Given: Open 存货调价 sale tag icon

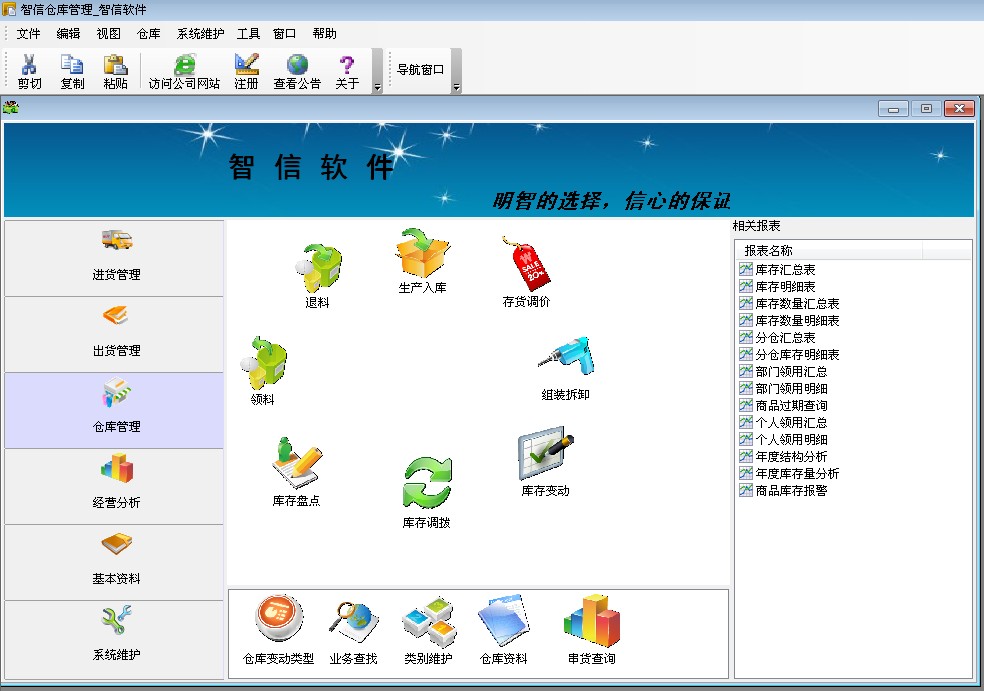Looking at the screenshot, I should pyautogui.click(x=527, y=272).
